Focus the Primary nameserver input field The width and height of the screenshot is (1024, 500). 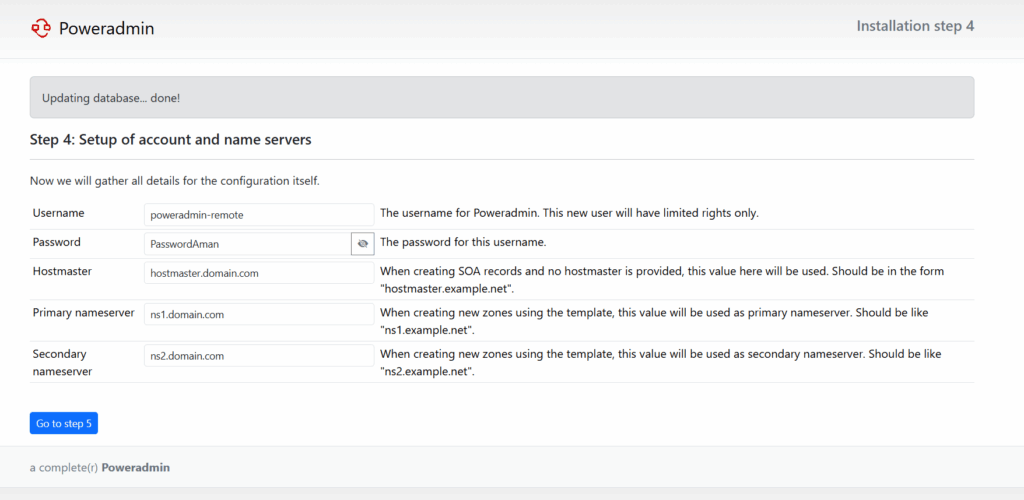pos(259,314)
